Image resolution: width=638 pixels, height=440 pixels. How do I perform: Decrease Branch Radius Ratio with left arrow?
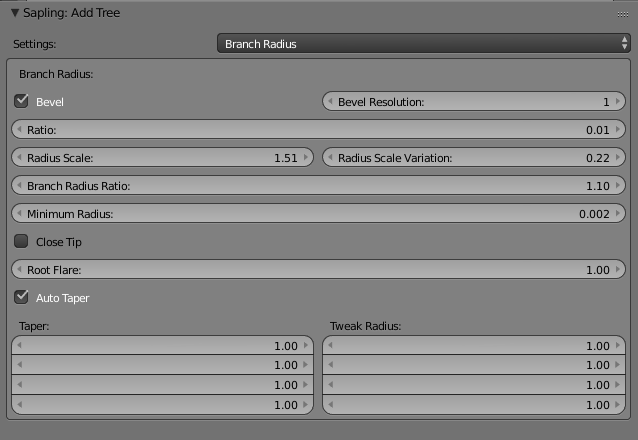(20, 186)
